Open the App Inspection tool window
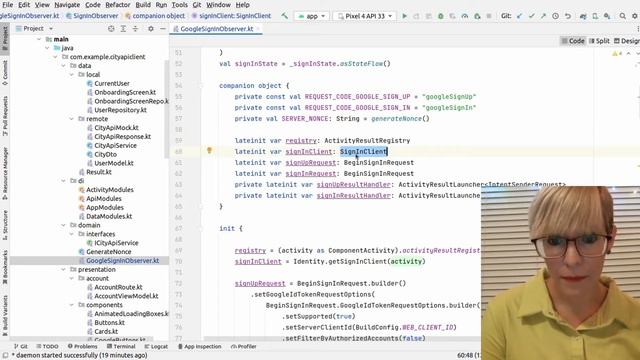The height and width of the screenshot is (360, 640). coord(200,346)
